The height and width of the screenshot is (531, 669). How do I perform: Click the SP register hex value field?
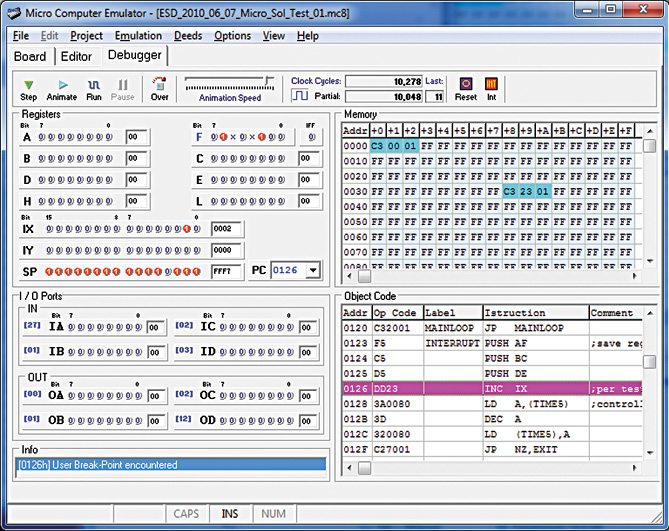tap(226, 271)
